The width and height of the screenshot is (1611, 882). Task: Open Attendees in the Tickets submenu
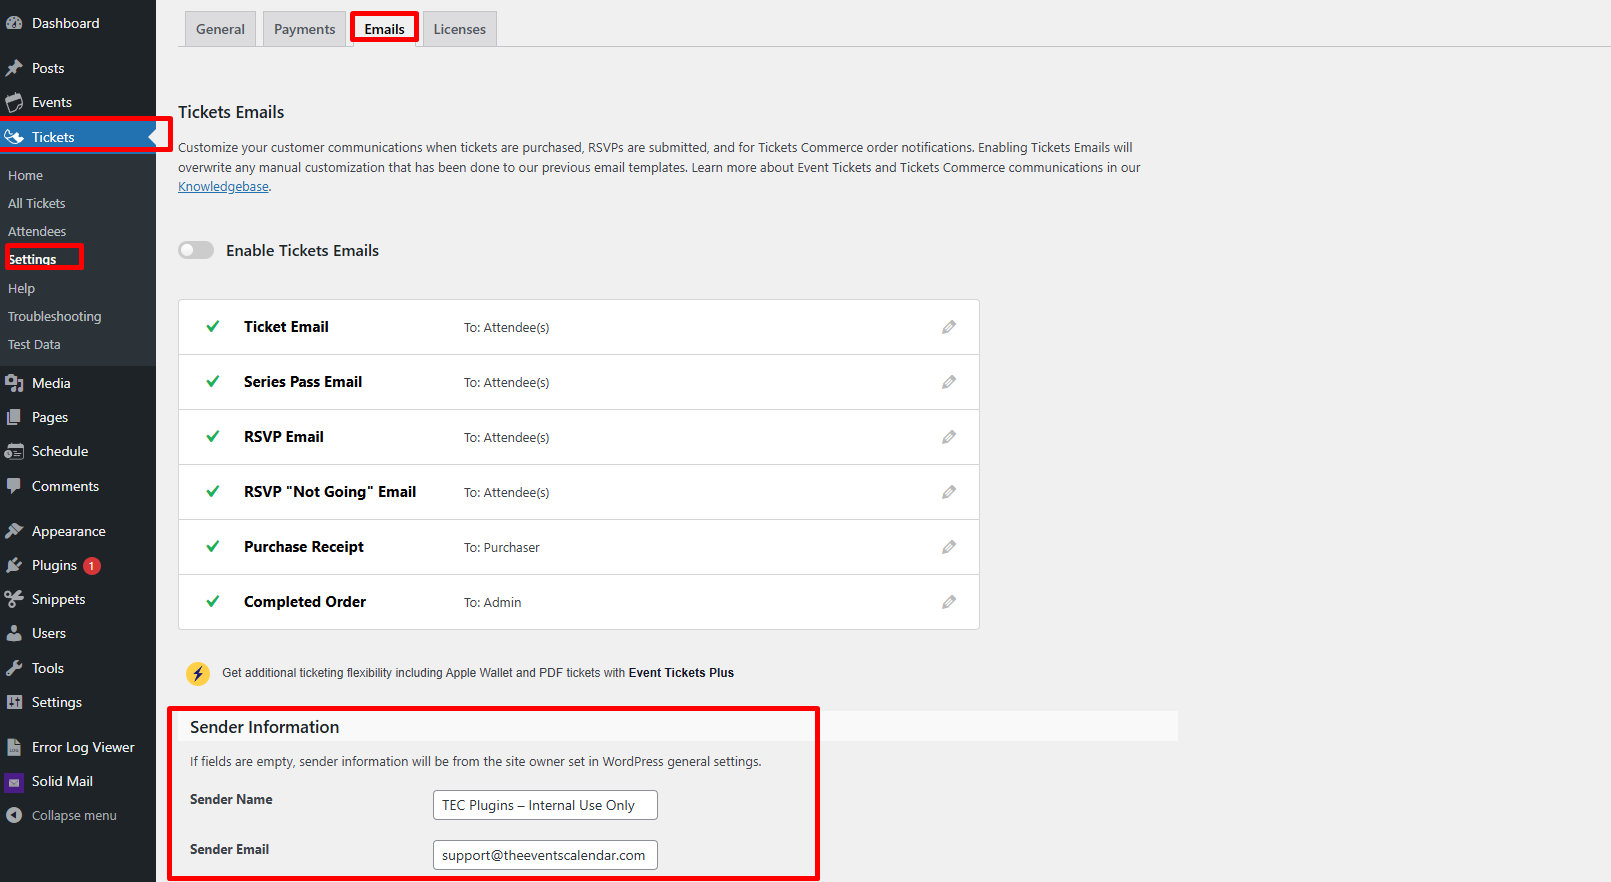click(x=37, y=232)
